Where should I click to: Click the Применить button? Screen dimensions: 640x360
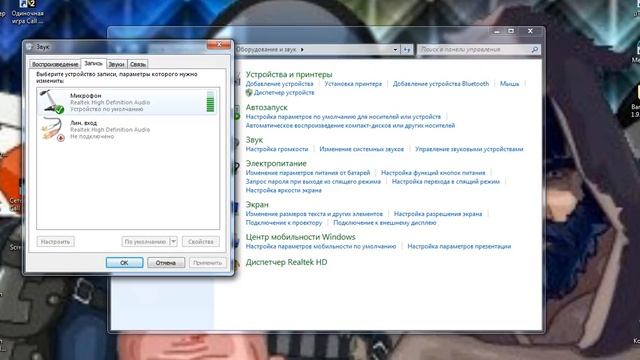pos(207,262)
